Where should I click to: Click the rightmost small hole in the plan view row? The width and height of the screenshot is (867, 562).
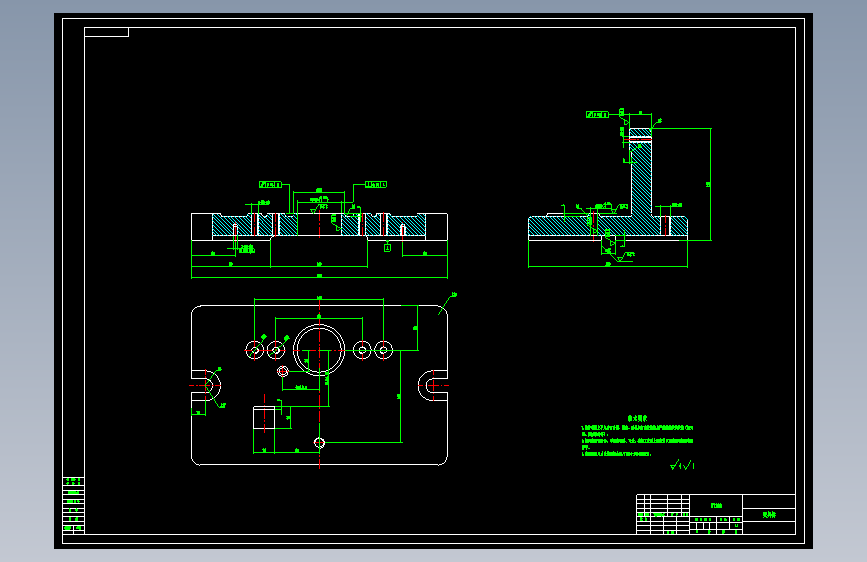pyautogui.click(x=384, y=350)
